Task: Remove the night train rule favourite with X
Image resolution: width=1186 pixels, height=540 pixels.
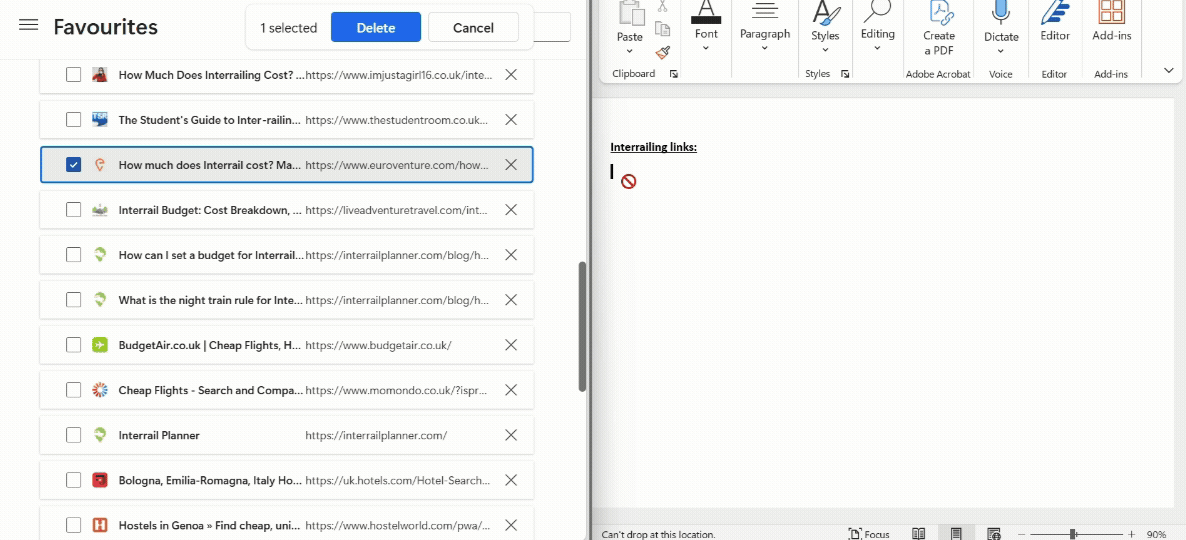Action: click(511, 299)
